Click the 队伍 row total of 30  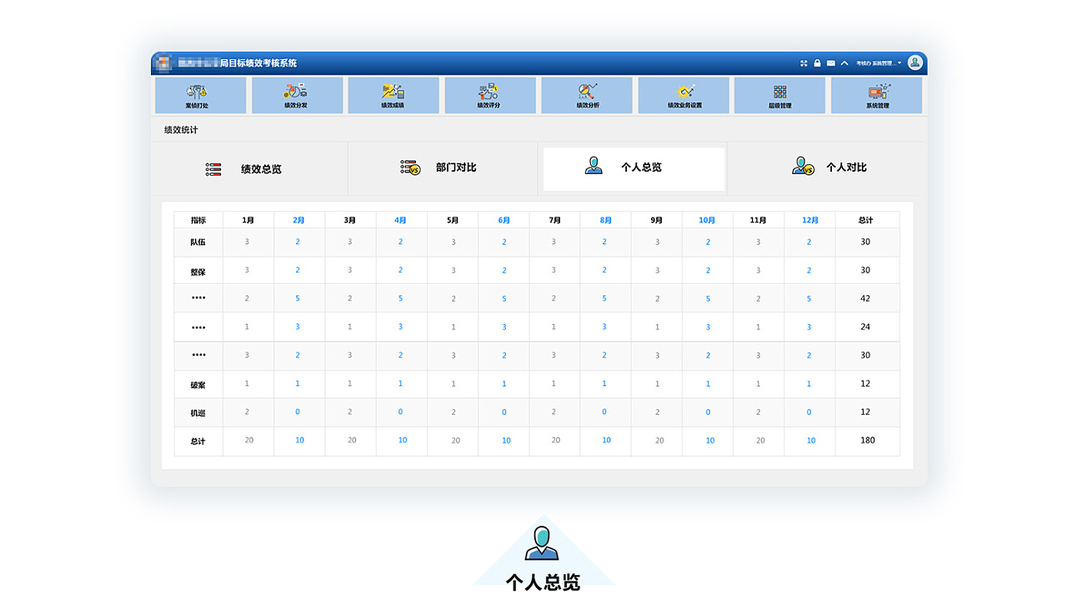(x=865, y=242)
